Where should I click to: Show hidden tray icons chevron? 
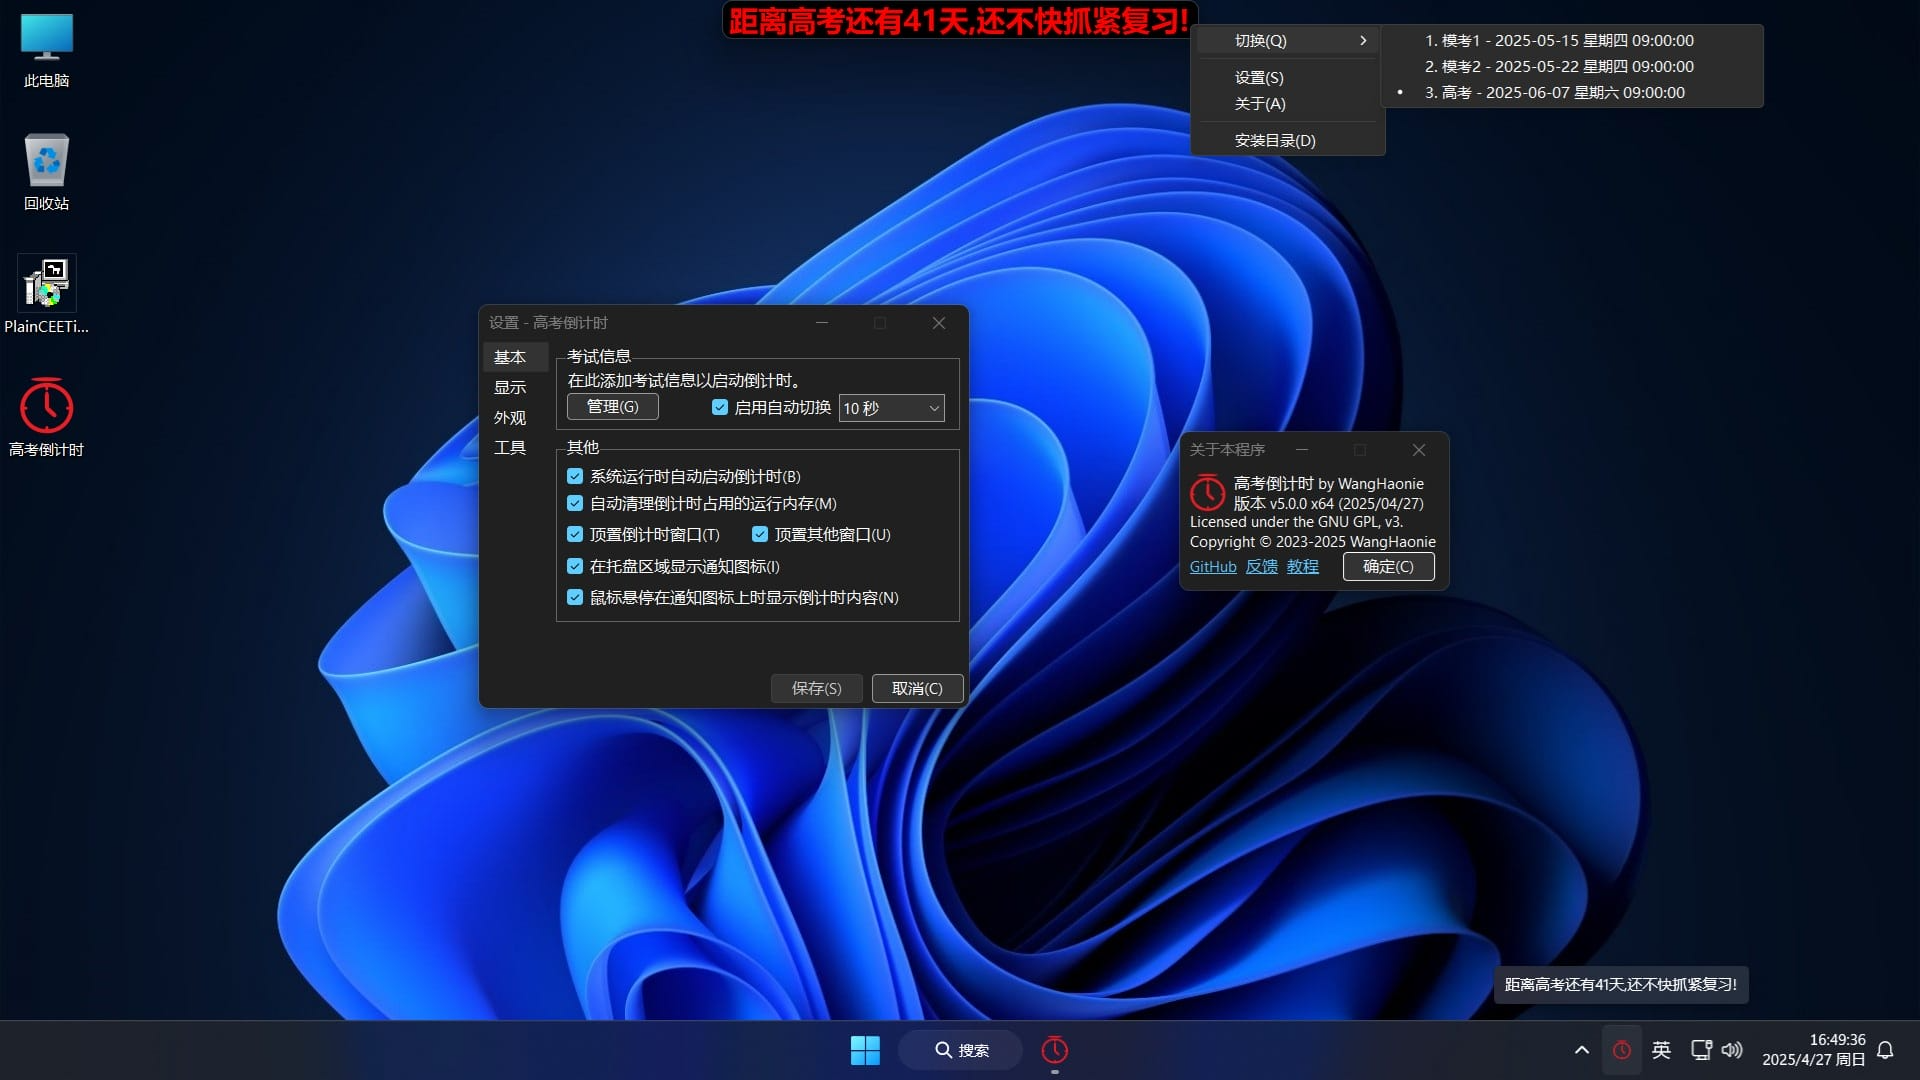click(x=1581, y=1050)
